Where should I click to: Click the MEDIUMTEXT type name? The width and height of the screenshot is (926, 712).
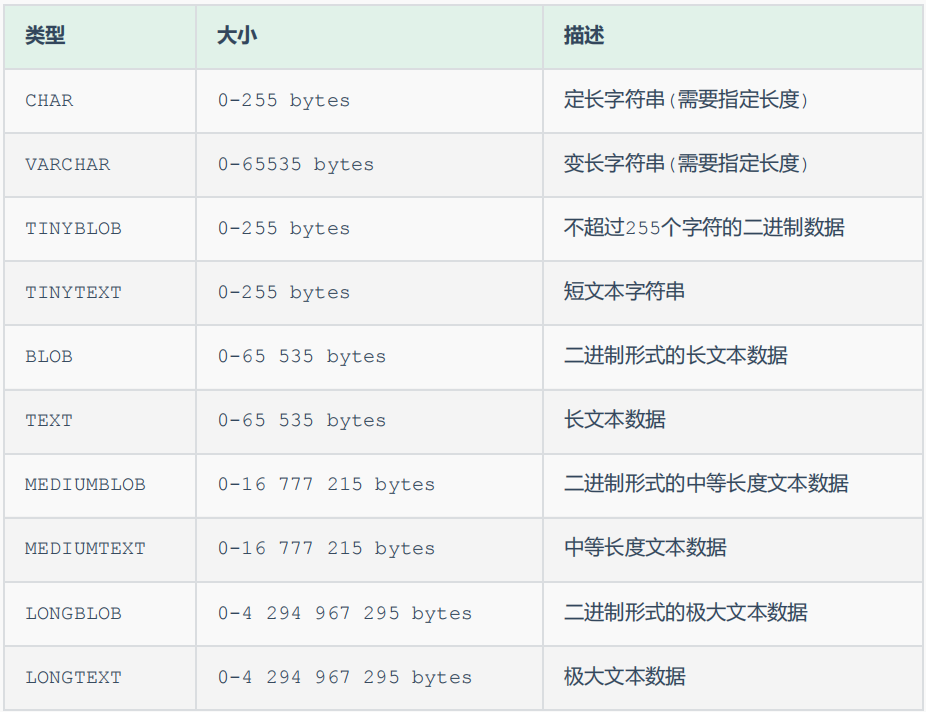[85, 549]
